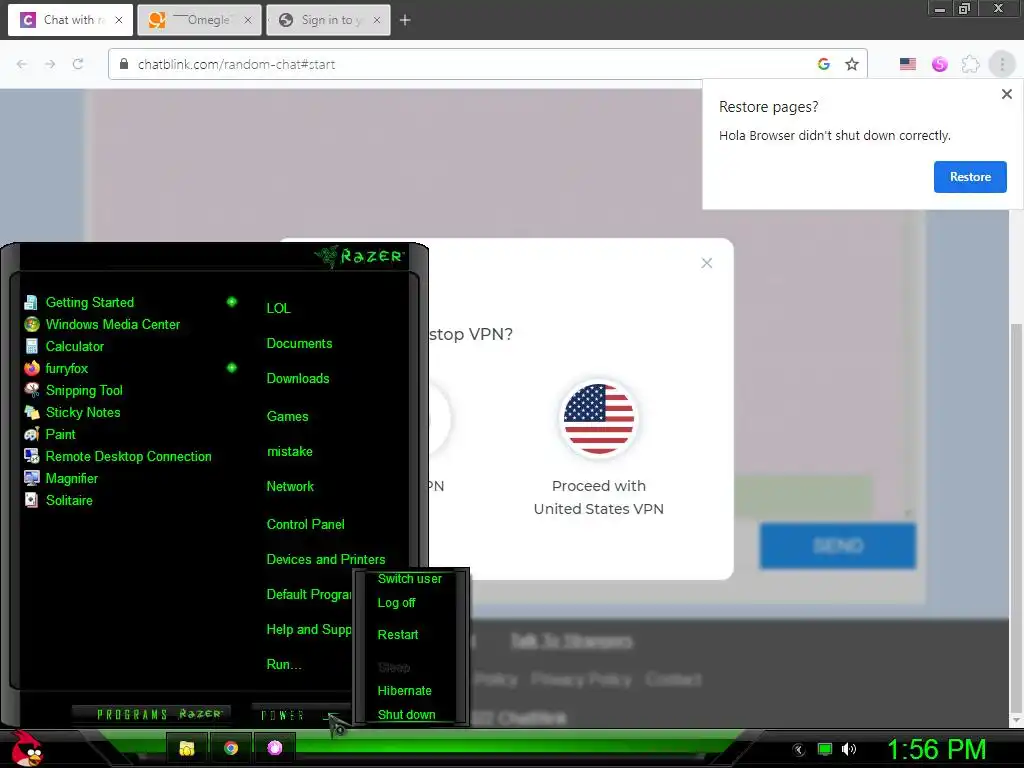Image resolution: width=1024 pixels, height=768 pixels.
Task: Open Devices and Printers
Action: click(325, 560)
